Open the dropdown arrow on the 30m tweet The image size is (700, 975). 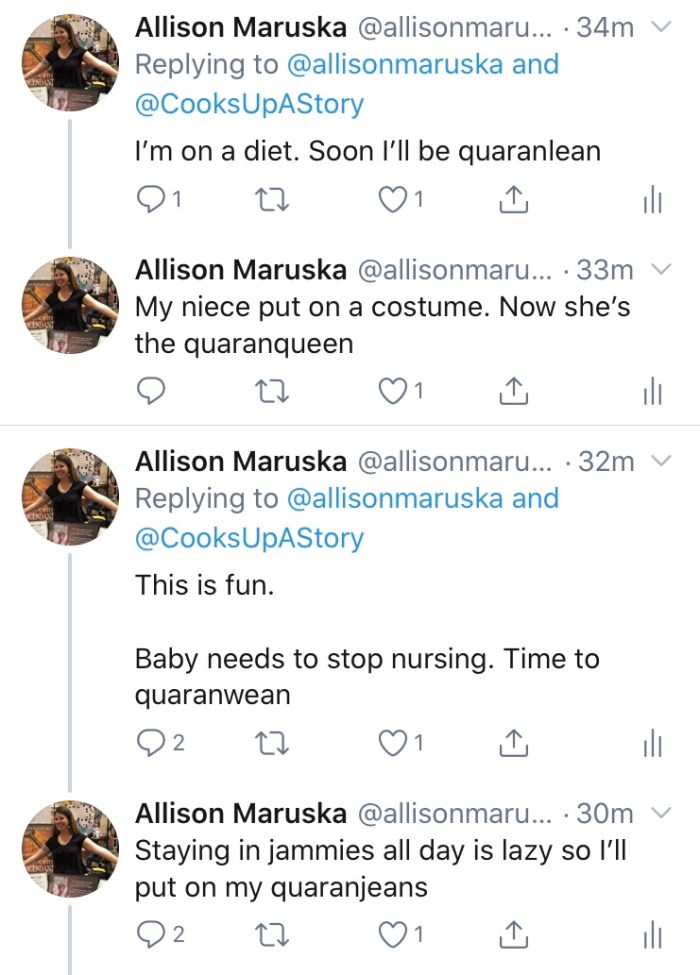point(660,812)
